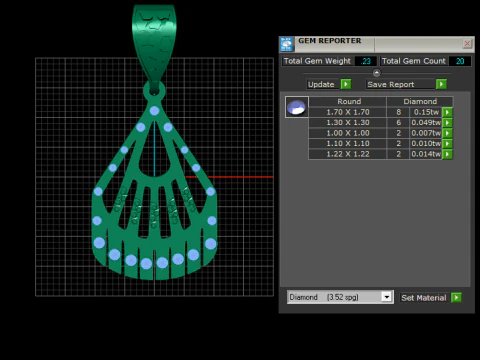Click the 0.007tw weight cell
Screen dimensions: 480x360
click(x=426, y=133)
